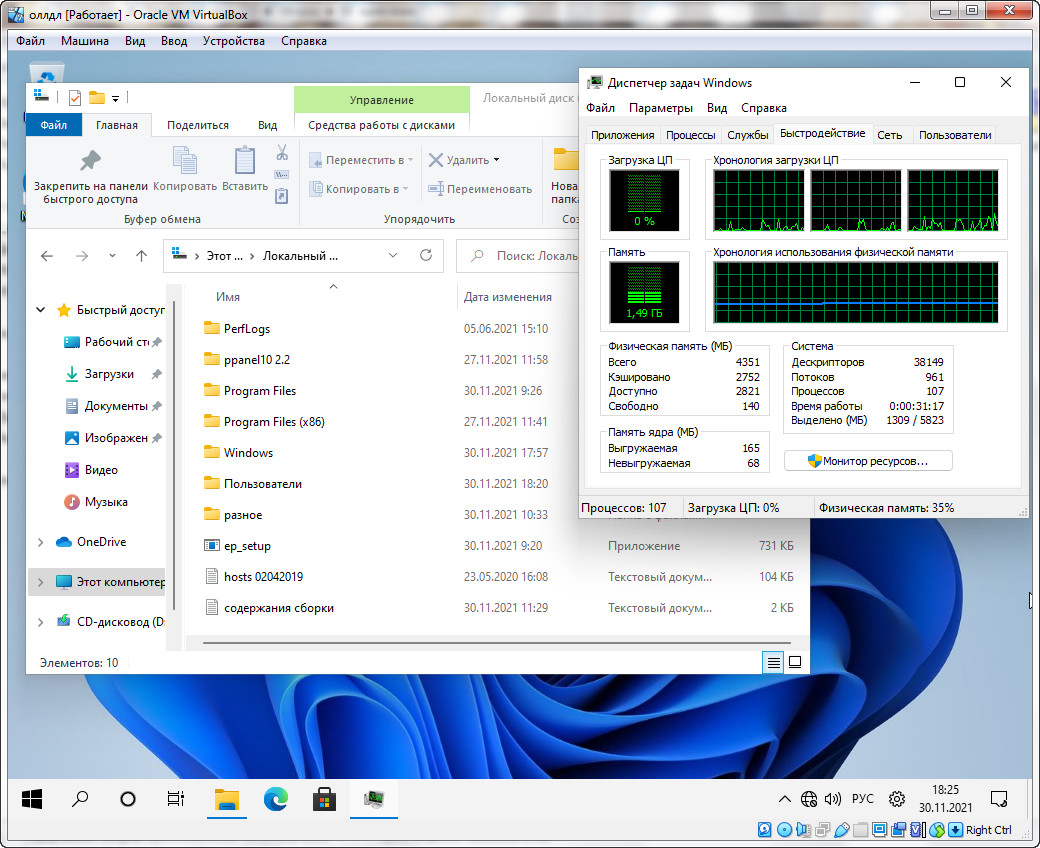The image size is (1040, 848).
Task: Open Параметры menu in Task Manager
Action: (661, 108)
